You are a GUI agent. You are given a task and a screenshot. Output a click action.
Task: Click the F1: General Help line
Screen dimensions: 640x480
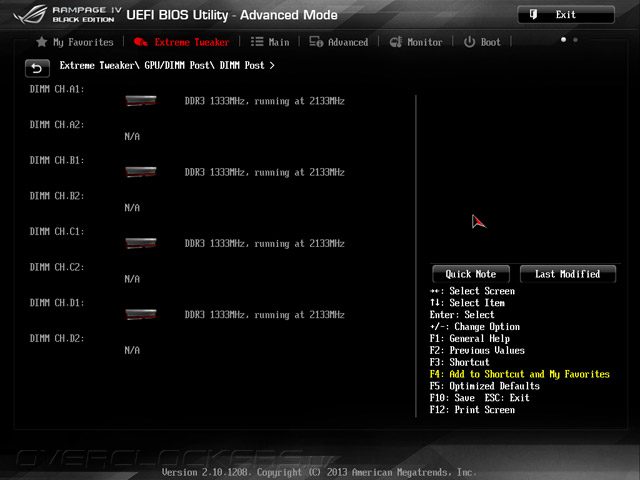coord(469,338)
